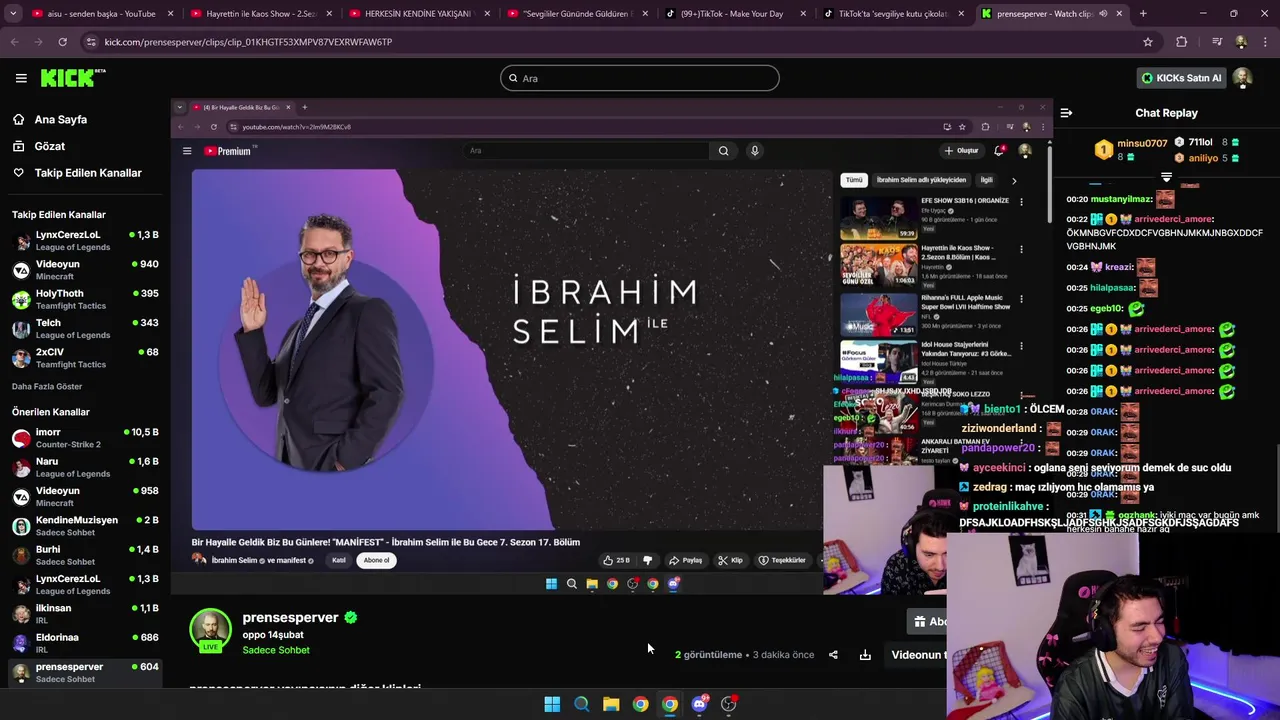Image resolution: width=1280 pixels, height=720 pixels.
Task: Open the Burhi recommended channel
Action: [85, 555]
